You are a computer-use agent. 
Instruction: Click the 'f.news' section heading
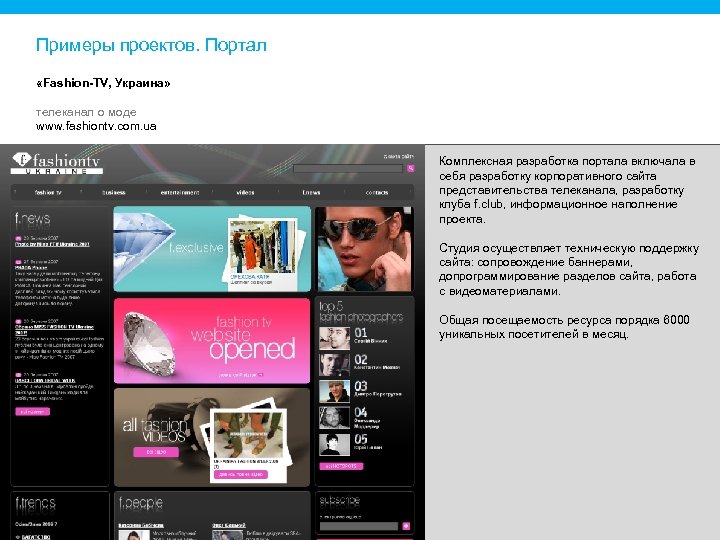point(32,218)
